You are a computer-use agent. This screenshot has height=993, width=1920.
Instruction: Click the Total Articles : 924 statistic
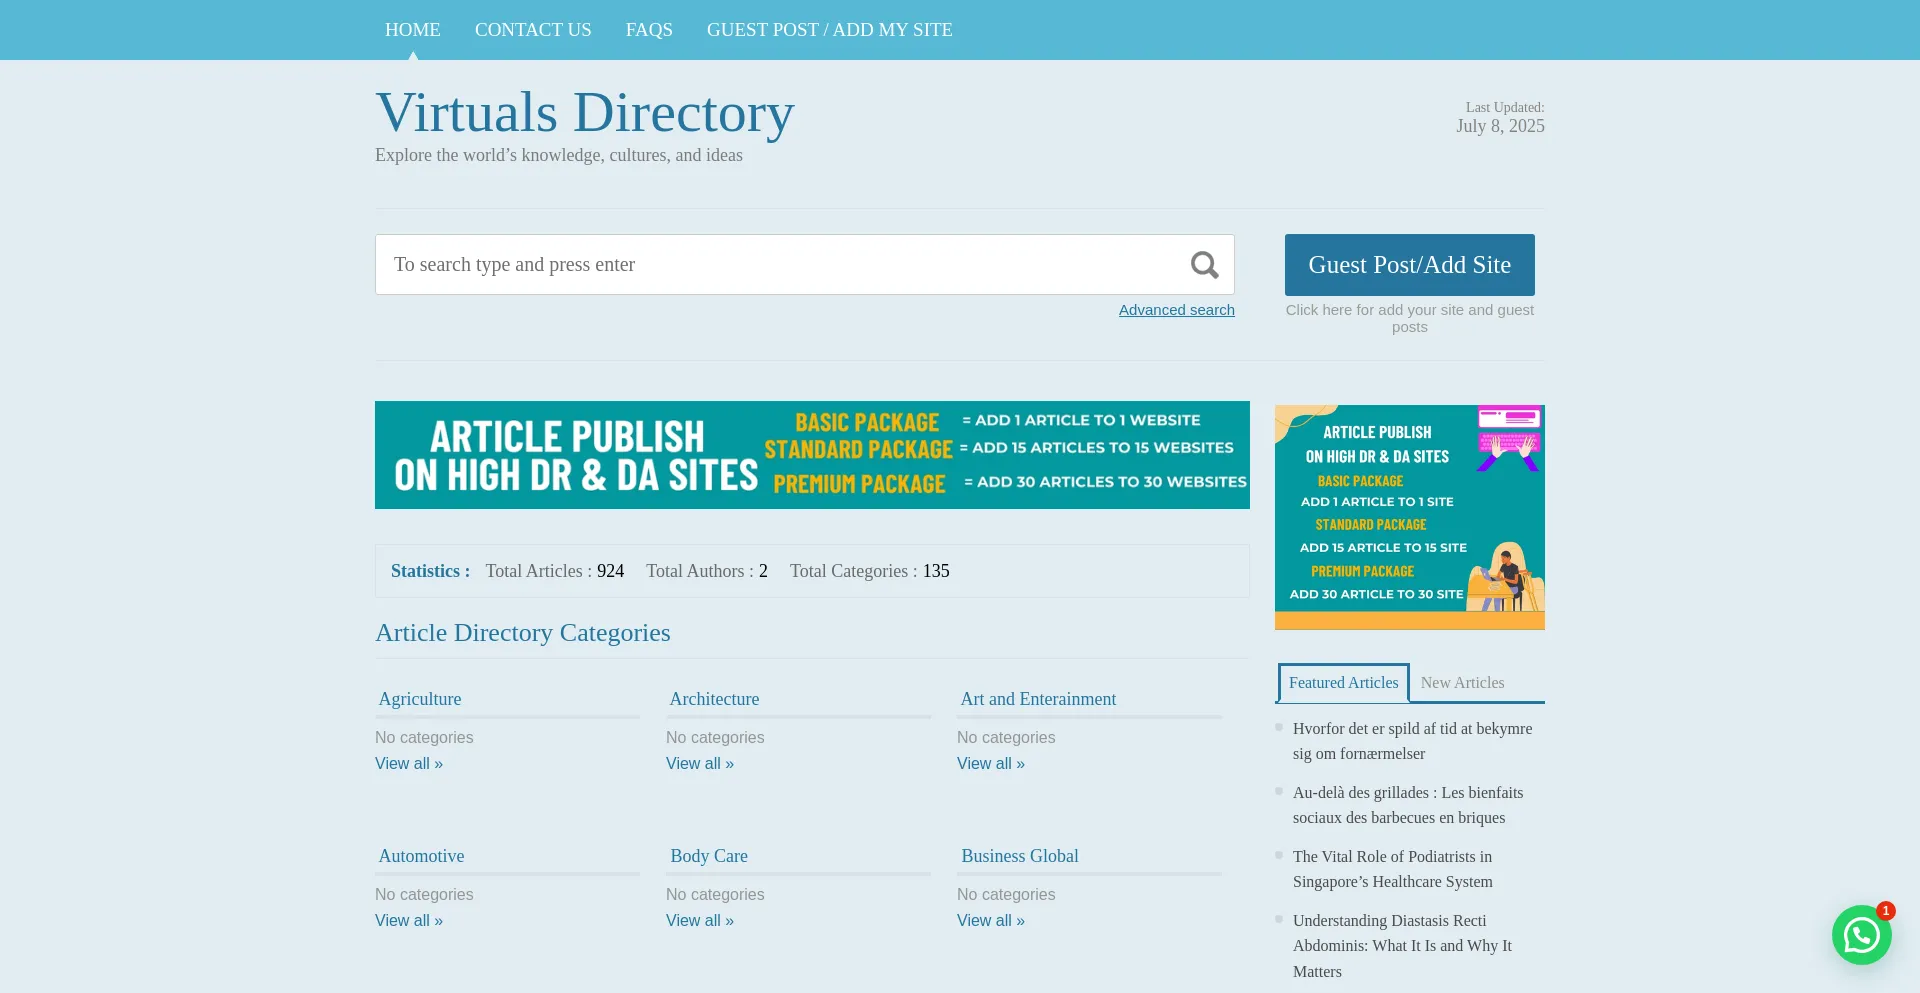tap(555, 571)
